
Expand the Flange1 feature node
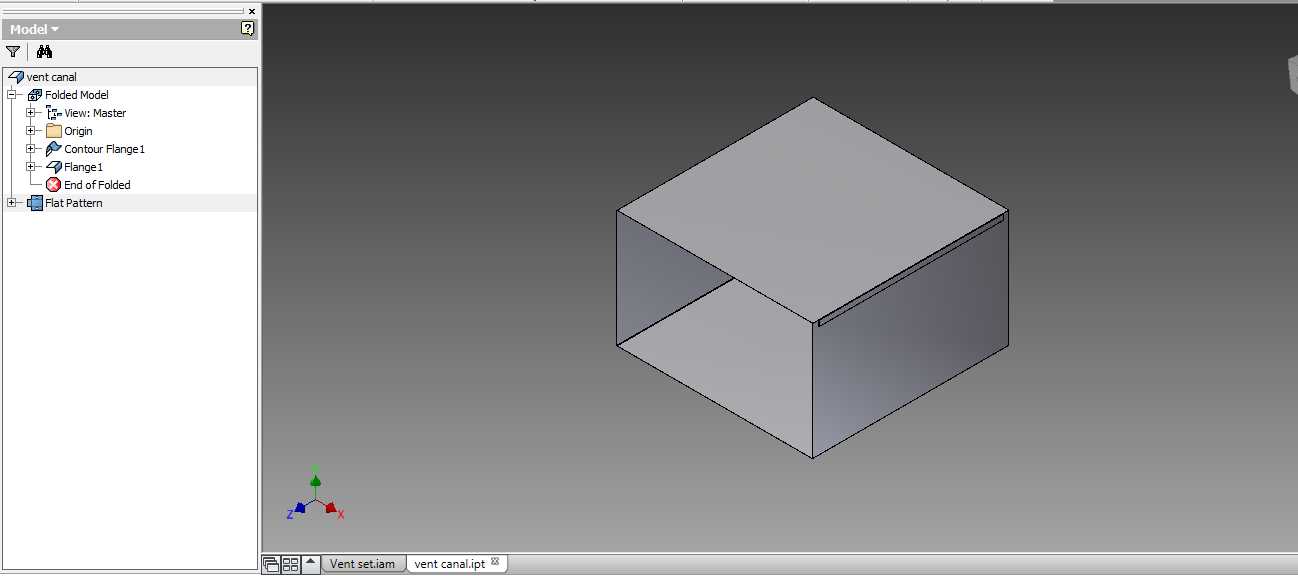31,167
